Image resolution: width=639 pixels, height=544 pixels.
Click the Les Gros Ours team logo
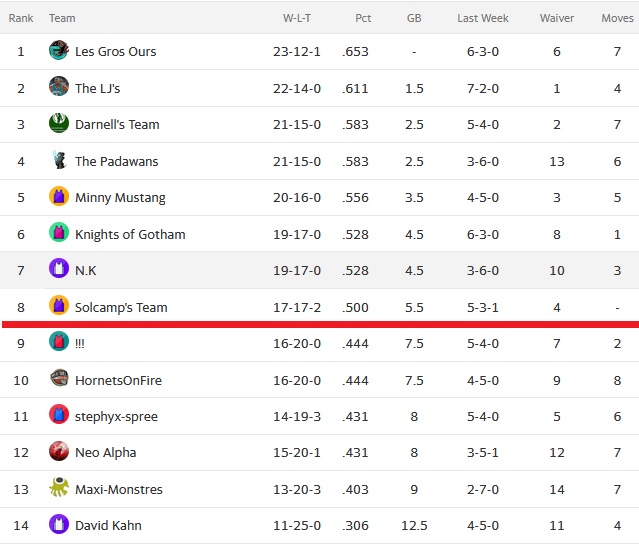(59, 50)
